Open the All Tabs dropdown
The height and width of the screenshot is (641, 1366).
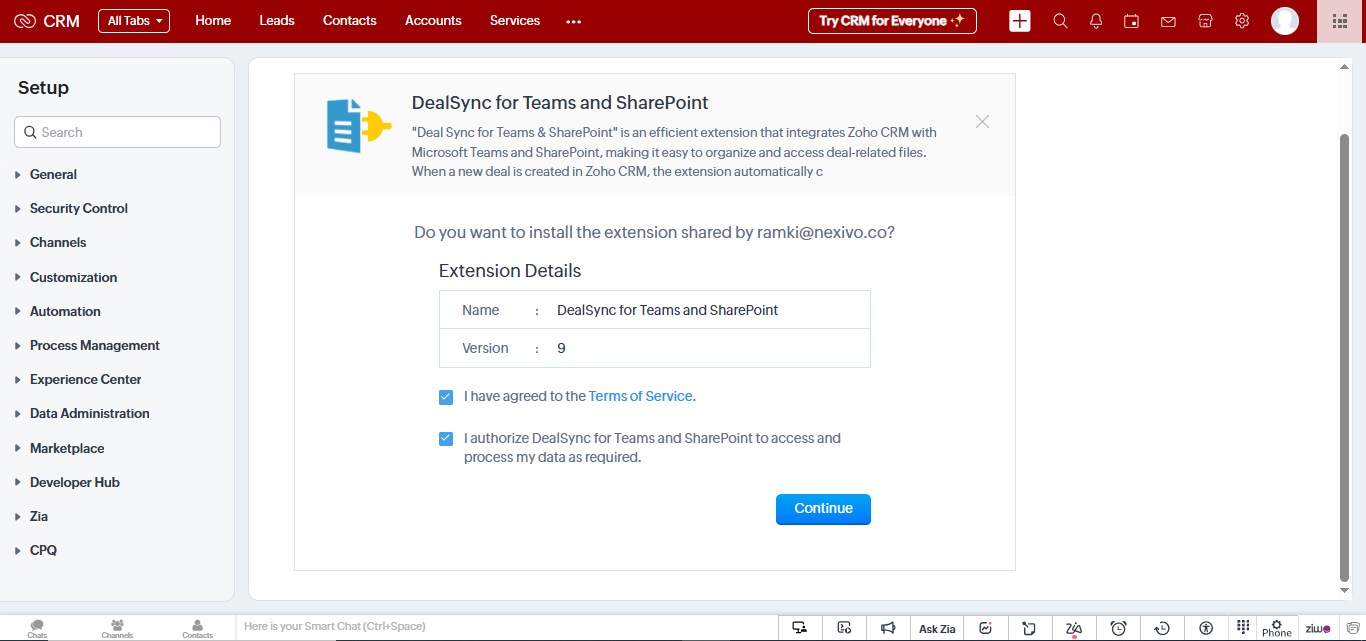(134, 21)
